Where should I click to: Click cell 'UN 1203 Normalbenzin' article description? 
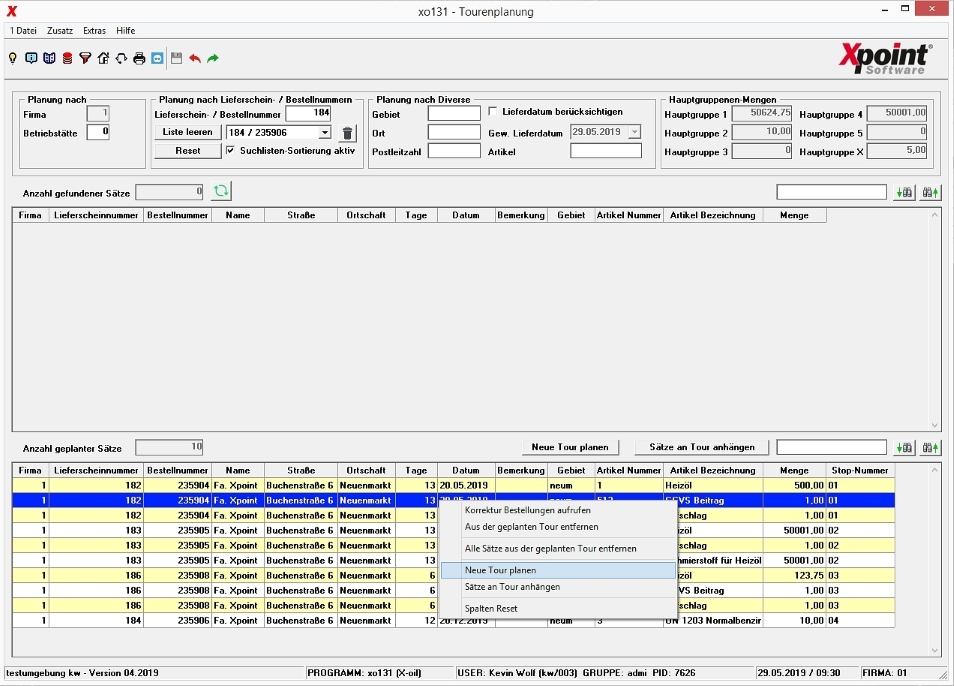(713, 621)
